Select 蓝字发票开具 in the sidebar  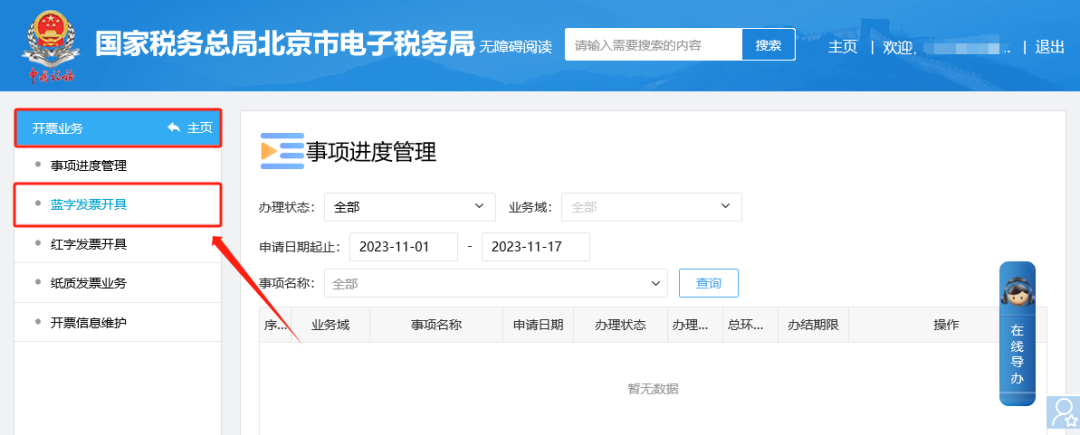[89, 205]
